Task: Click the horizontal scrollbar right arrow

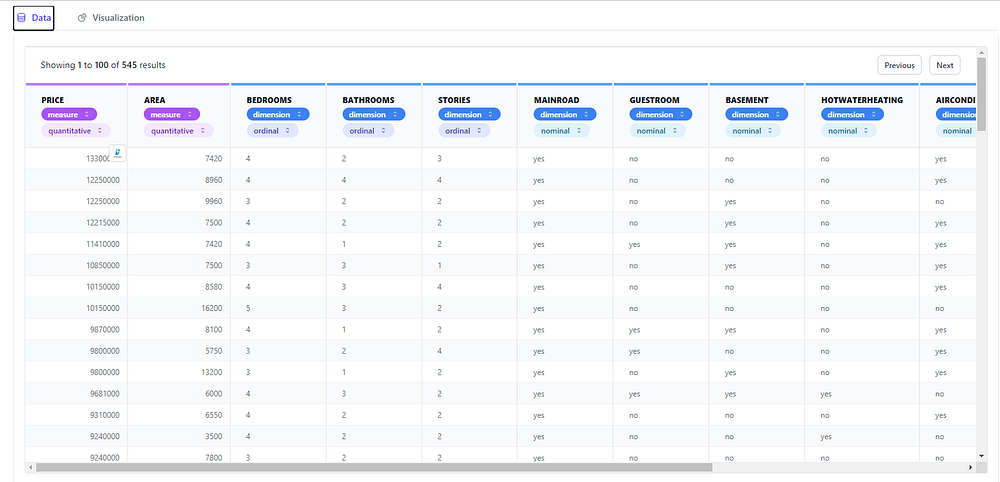Action: click(971, 467)
